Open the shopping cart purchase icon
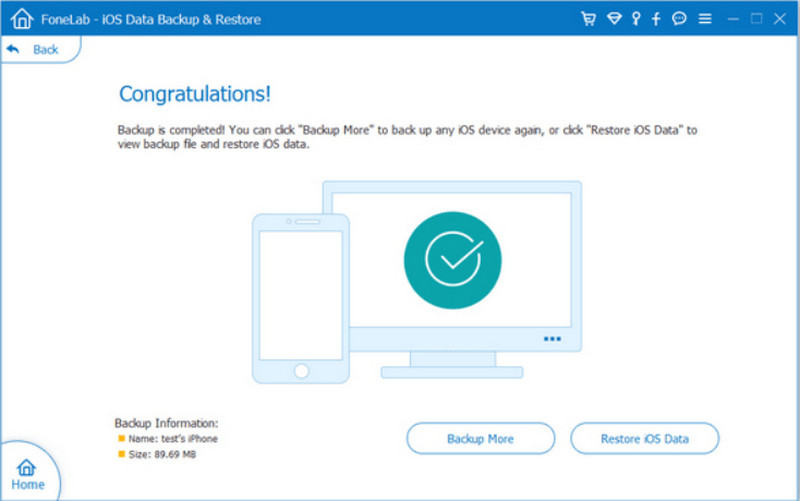 tap(588, 19)
